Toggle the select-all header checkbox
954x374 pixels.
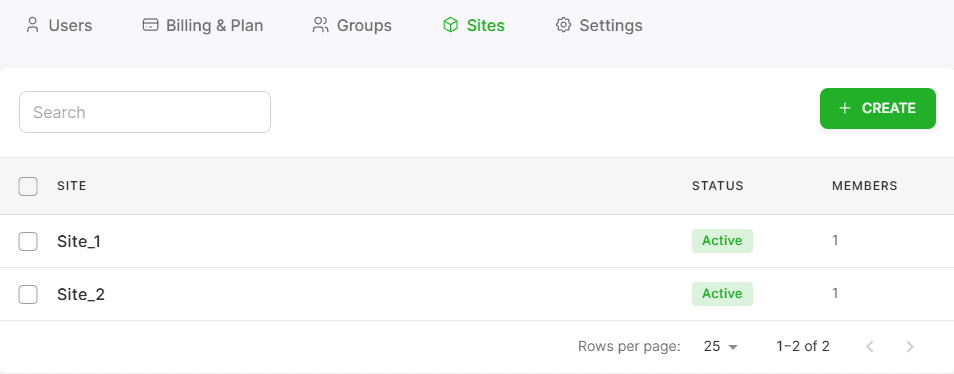point(28,186)
